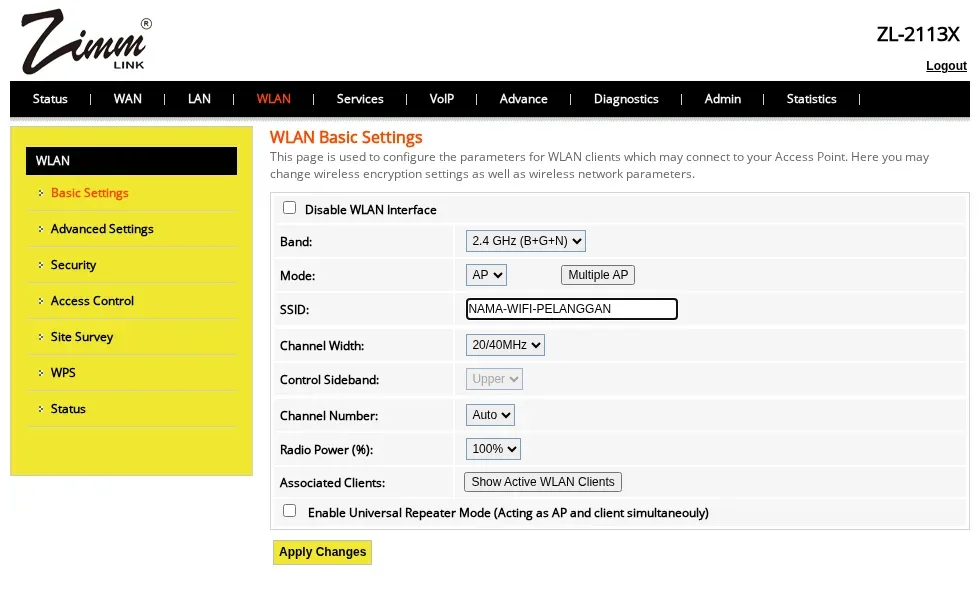Open WPS page in sidebar
This screenshot has width=980, height=596.
tap(63, 373)
